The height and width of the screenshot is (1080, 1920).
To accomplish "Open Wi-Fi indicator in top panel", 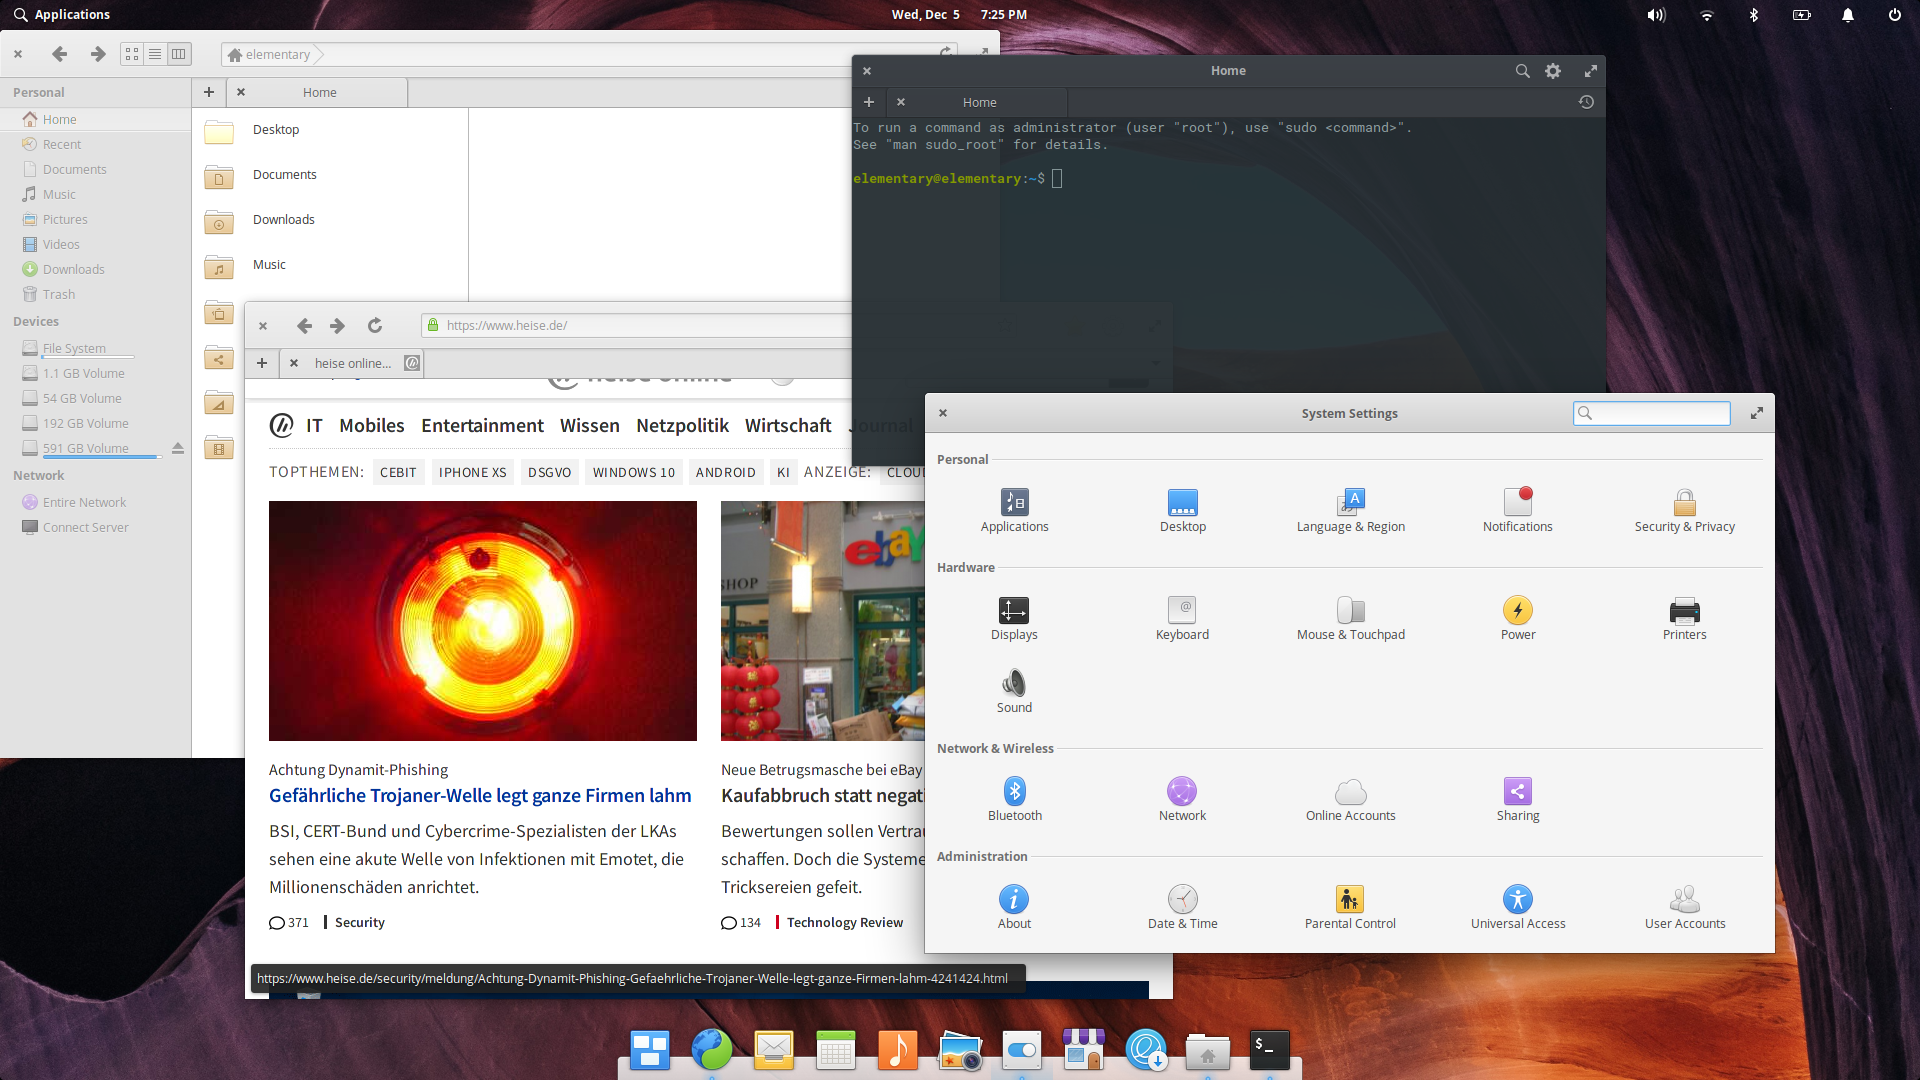I will 1706,15.
